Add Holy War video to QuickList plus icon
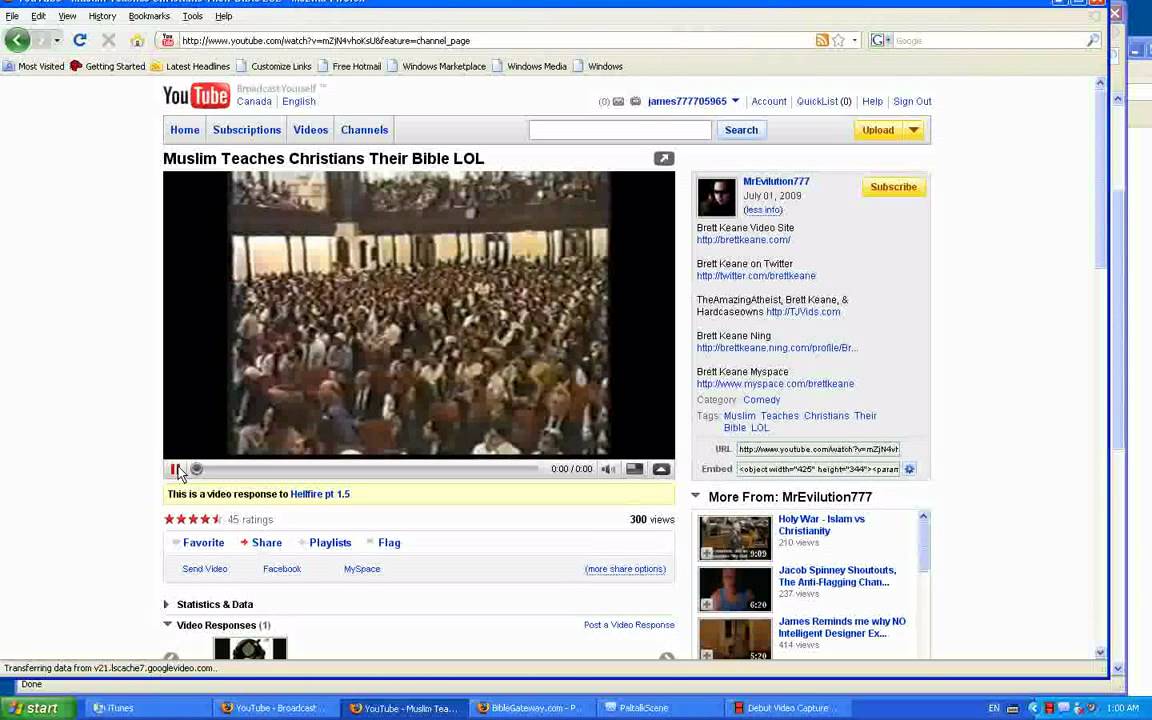Image resolution: width=1152 pixels, height=720 pixels. click(706, 553)
